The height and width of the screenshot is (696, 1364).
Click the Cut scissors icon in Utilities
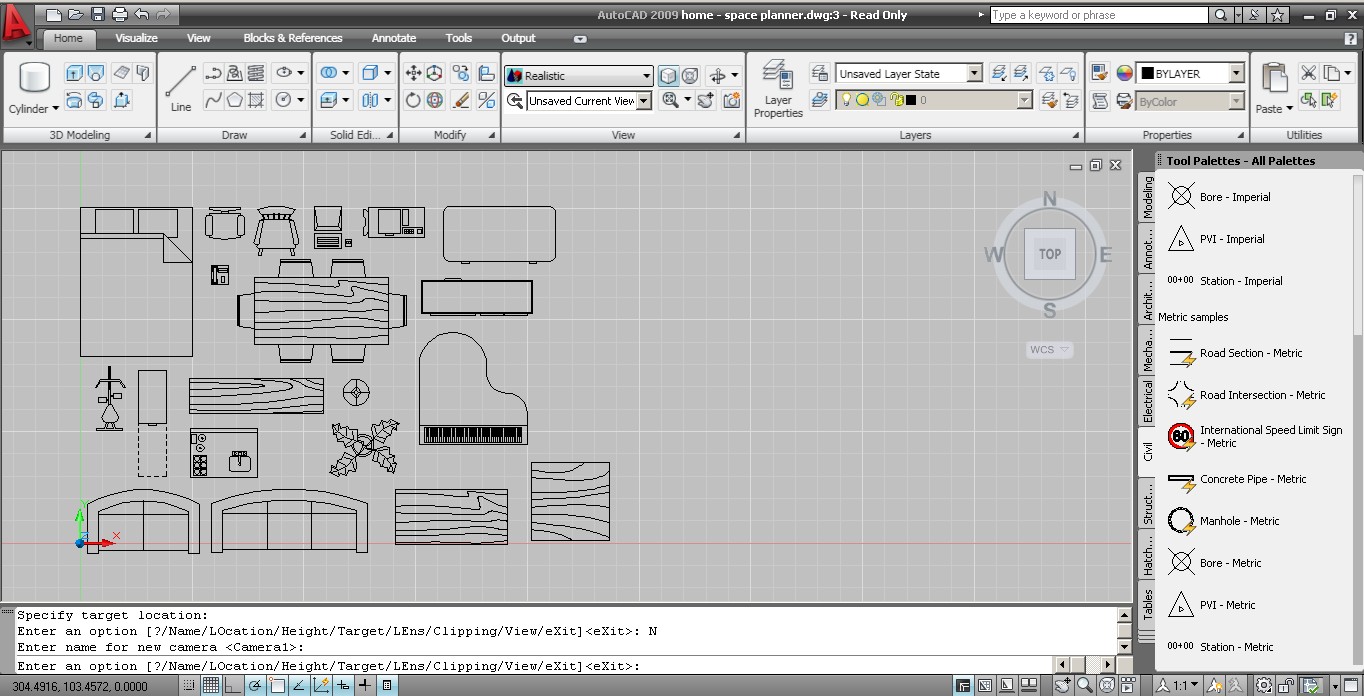coord(1308,74)
